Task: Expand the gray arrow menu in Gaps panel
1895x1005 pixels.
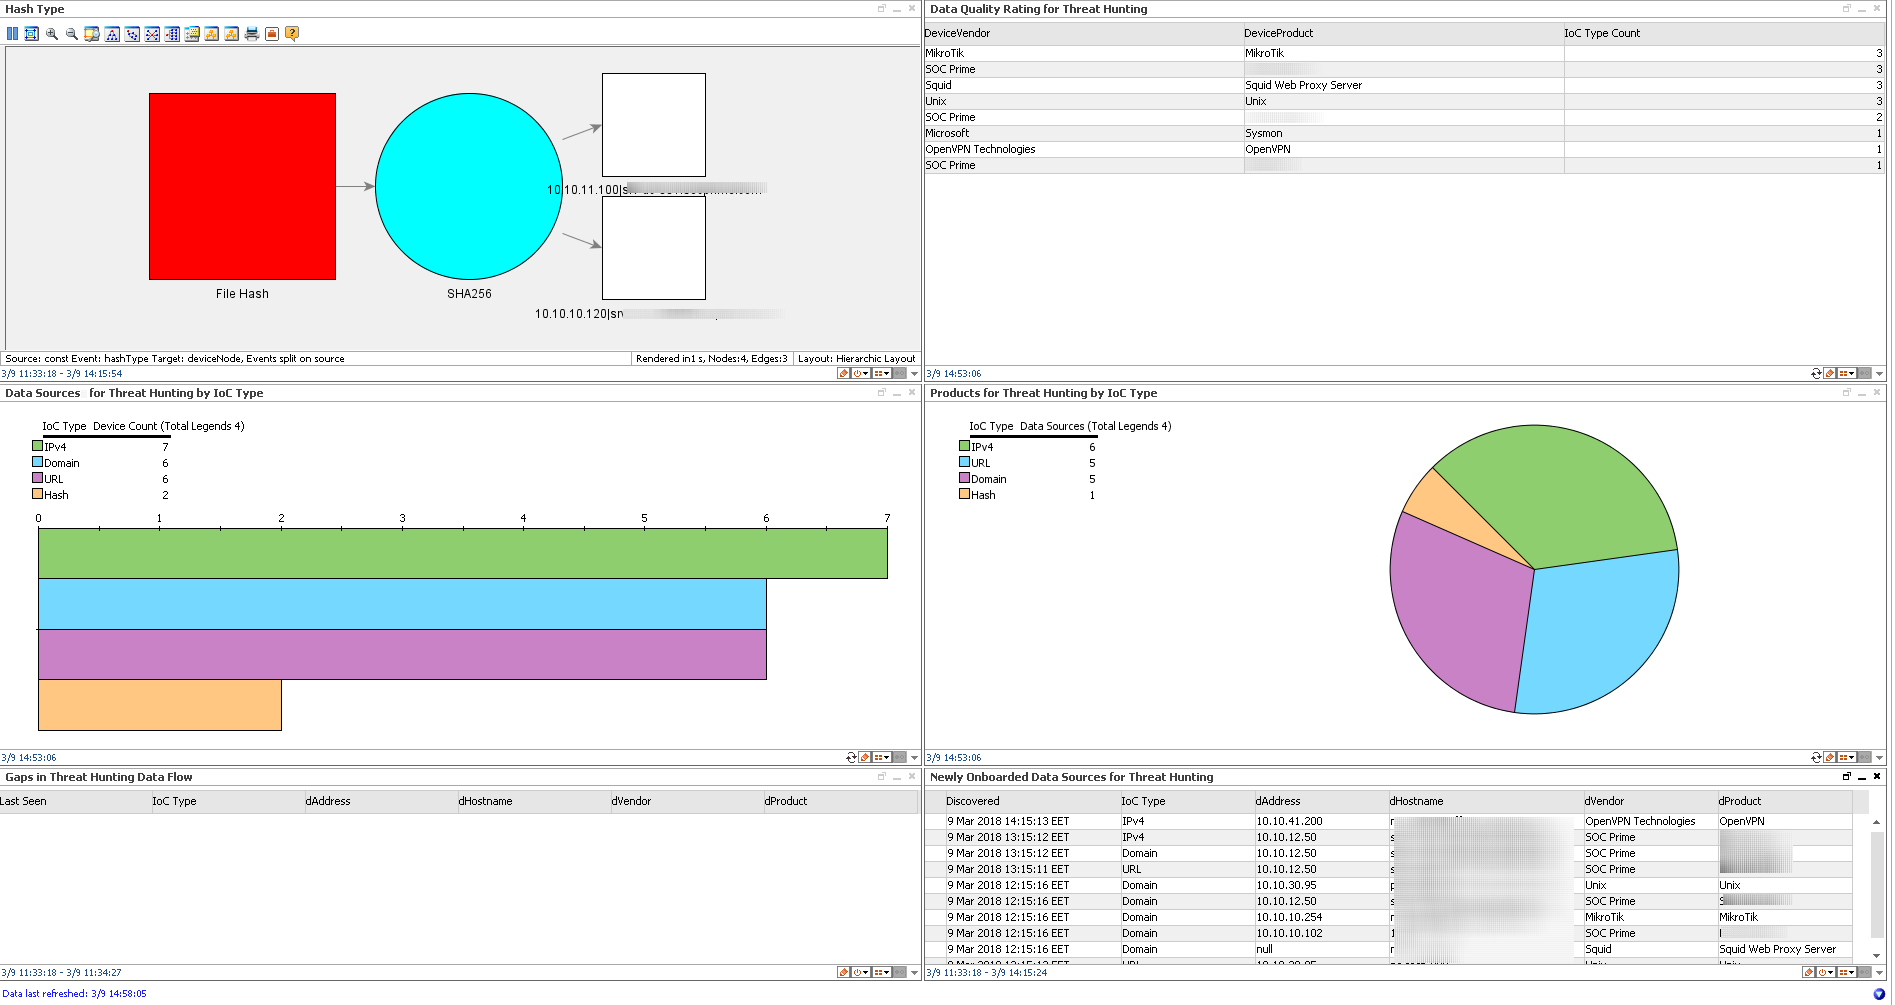Action: (914, 972)
